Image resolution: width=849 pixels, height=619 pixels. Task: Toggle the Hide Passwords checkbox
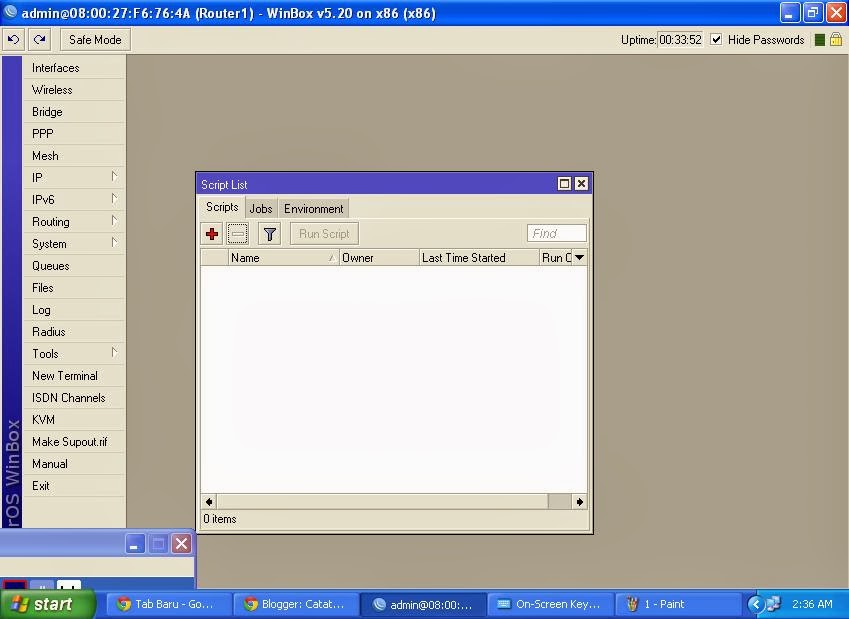[716, 39]
